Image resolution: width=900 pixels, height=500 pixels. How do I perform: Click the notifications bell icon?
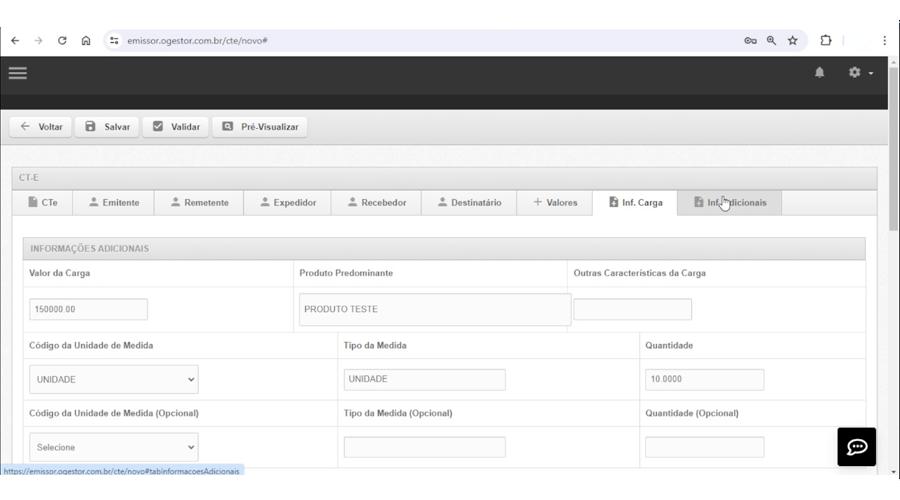click(x=819, y=73)
